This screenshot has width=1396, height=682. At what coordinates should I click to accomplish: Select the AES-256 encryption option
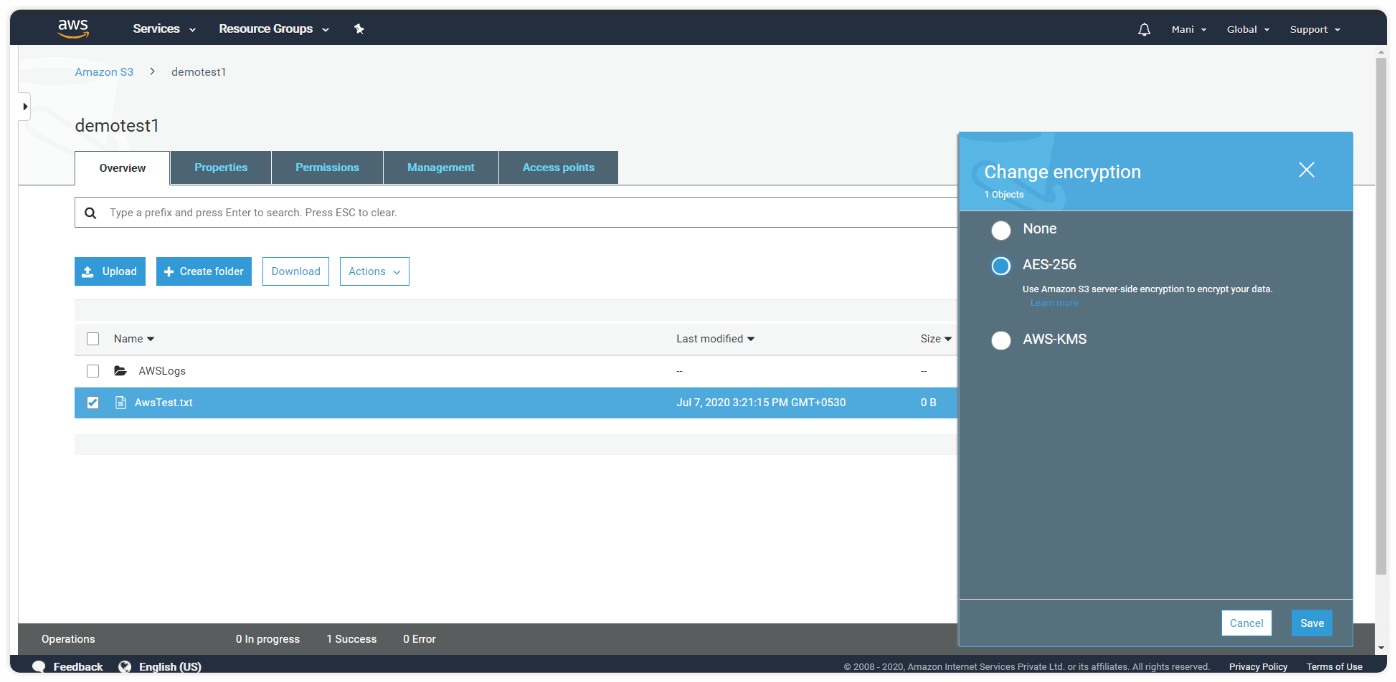click(1001, 266)
